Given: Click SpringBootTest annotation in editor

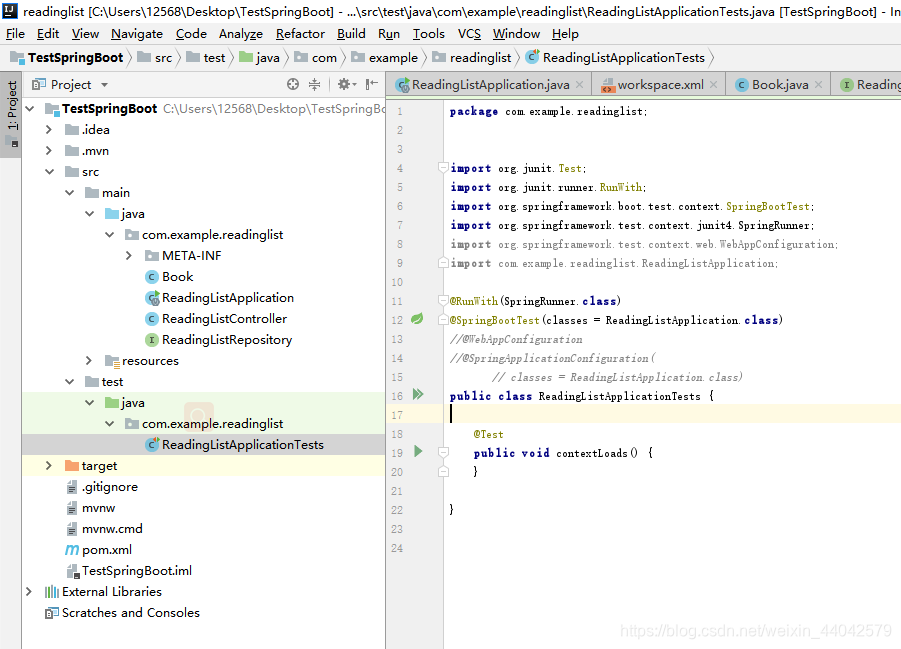Looking at the screenshot, I should point(494,320).
